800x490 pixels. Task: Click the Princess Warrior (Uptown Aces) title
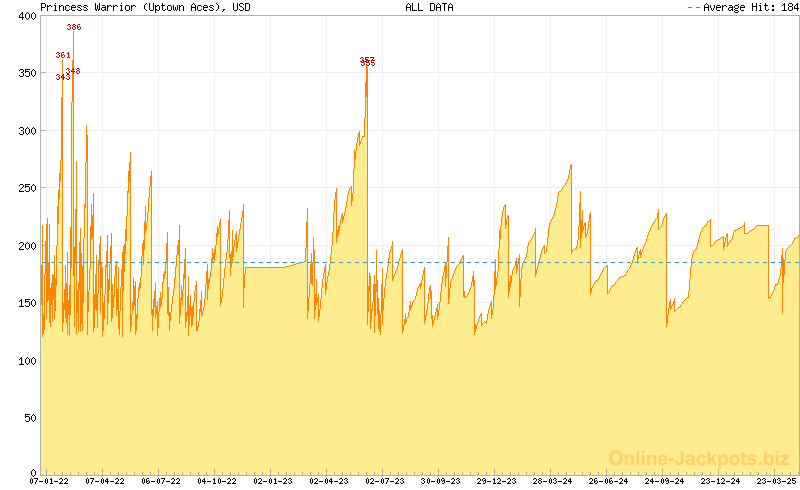(x=146, y=7)
